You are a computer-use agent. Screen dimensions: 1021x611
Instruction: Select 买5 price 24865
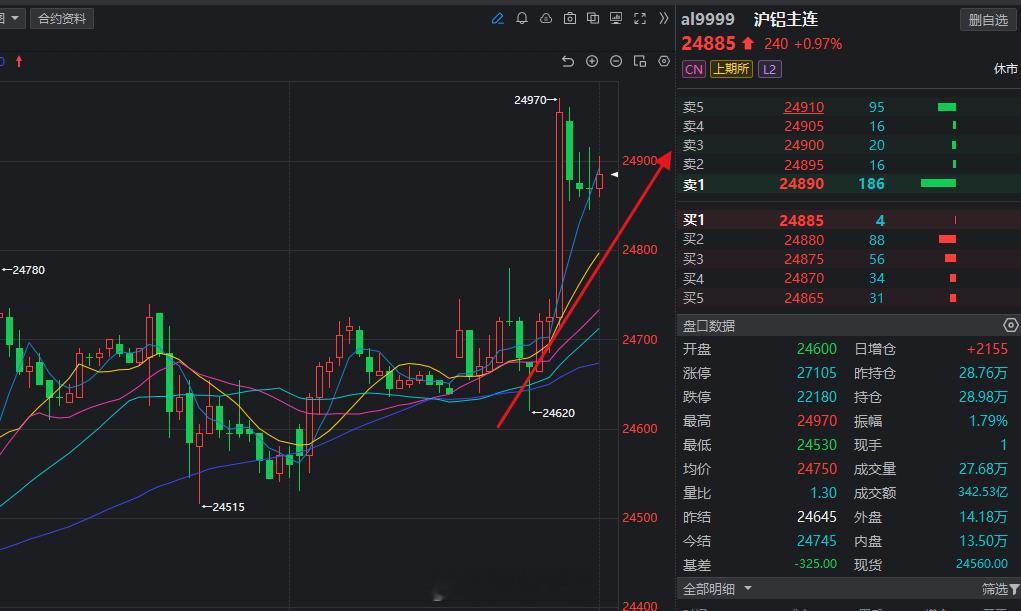coord(804,298)
